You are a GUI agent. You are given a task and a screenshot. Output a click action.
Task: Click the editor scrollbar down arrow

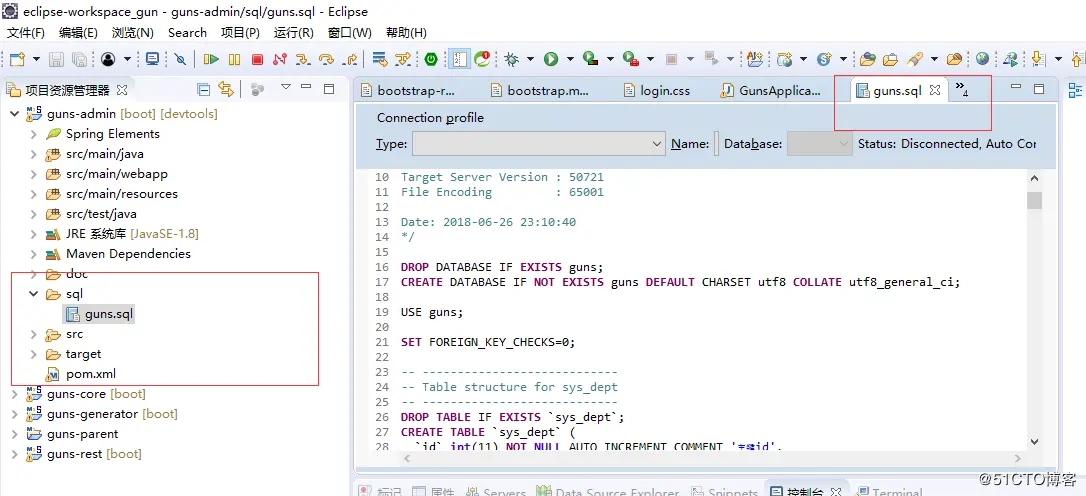(x=1034, y=441)
